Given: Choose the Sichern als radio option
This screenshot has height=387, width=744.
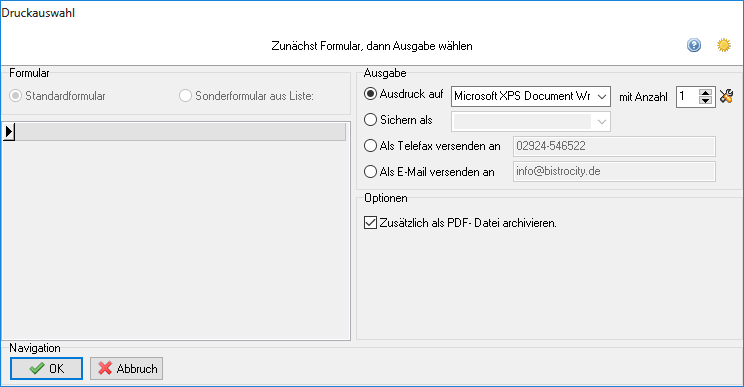Looking at the screenshot, I should (370, 120).
